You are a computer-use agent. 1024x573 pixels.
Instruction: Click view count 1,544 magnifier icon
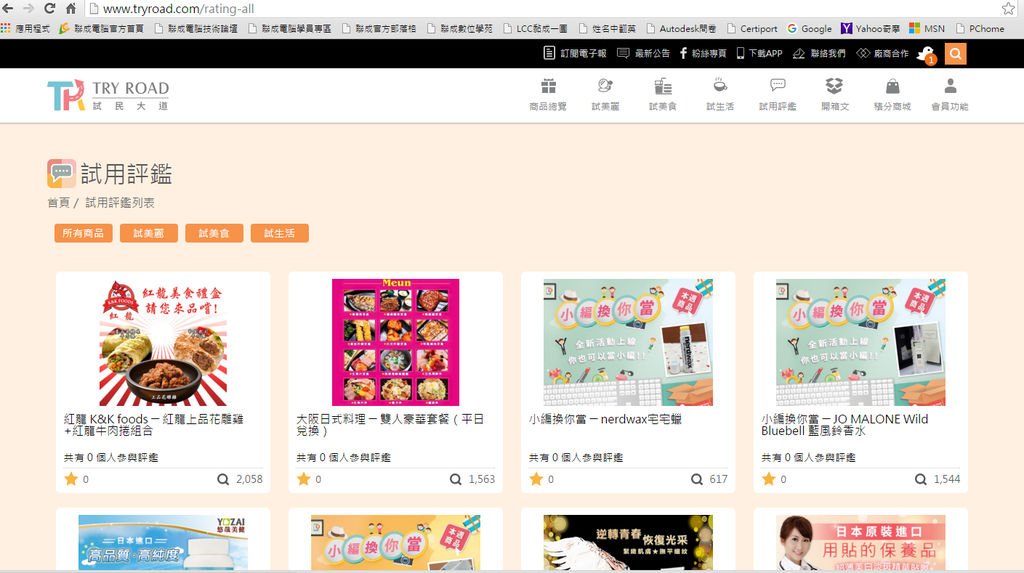point(920,480)
